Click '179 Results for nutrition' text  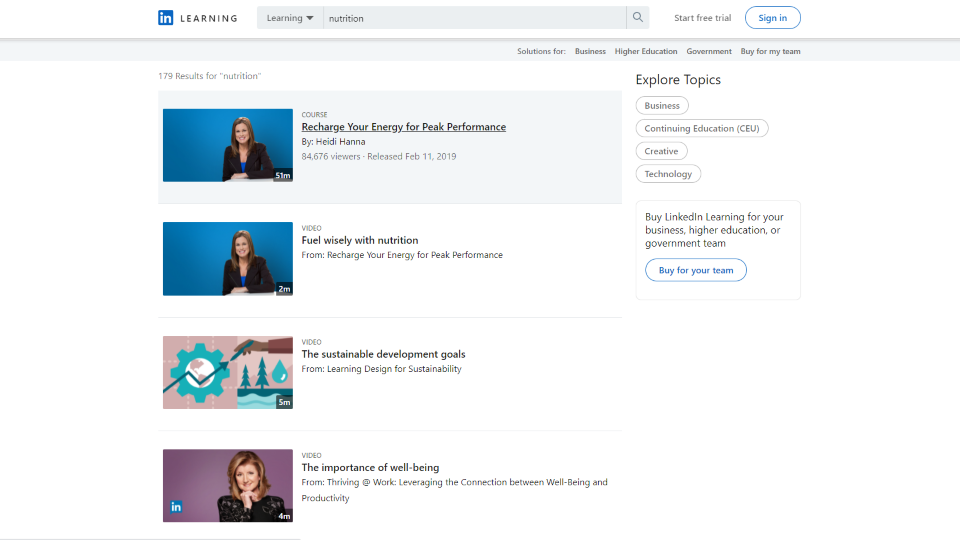[209, 76]
